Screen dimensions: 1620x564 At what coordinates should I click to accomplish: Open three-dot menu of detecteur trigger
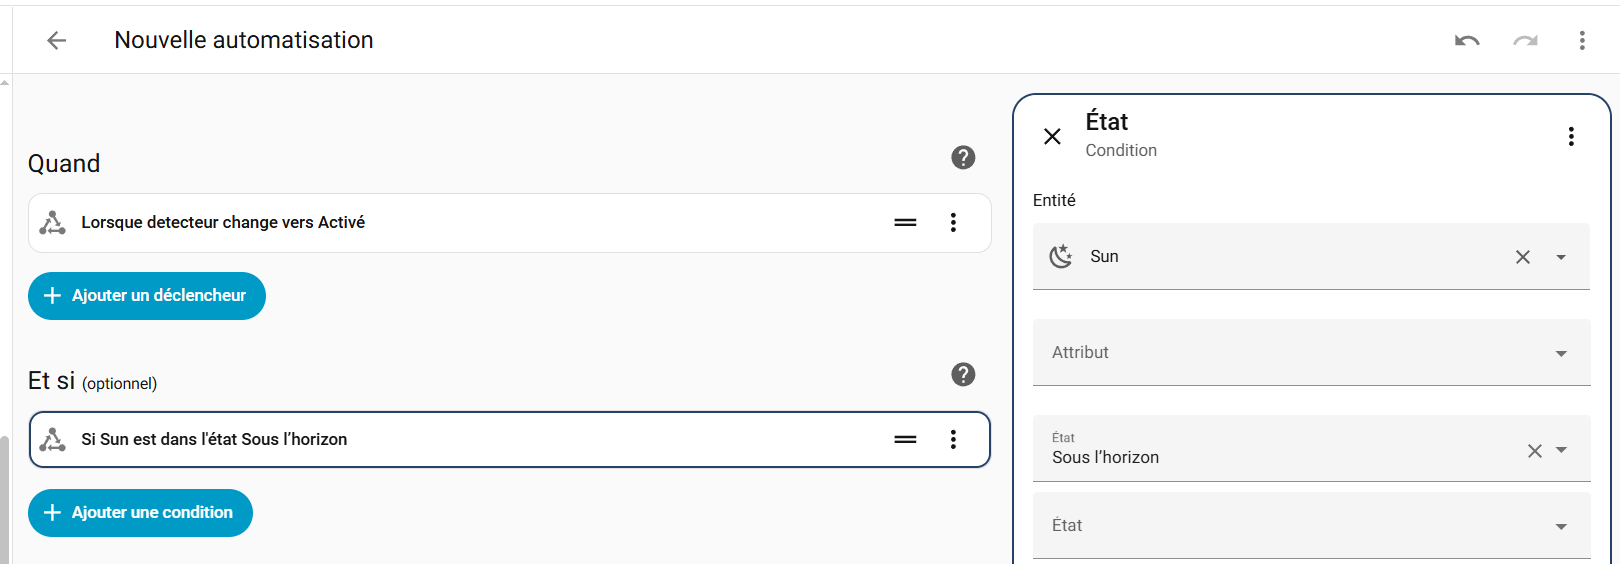coord(953,222)
